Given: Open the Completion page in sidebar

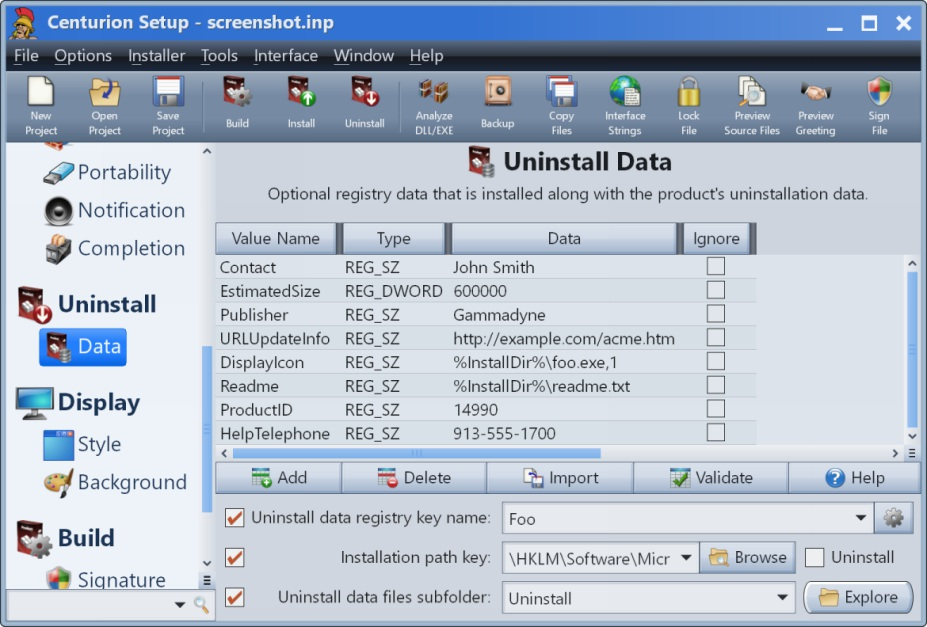Looking at the screenshot, I should (x=115, y=248).
